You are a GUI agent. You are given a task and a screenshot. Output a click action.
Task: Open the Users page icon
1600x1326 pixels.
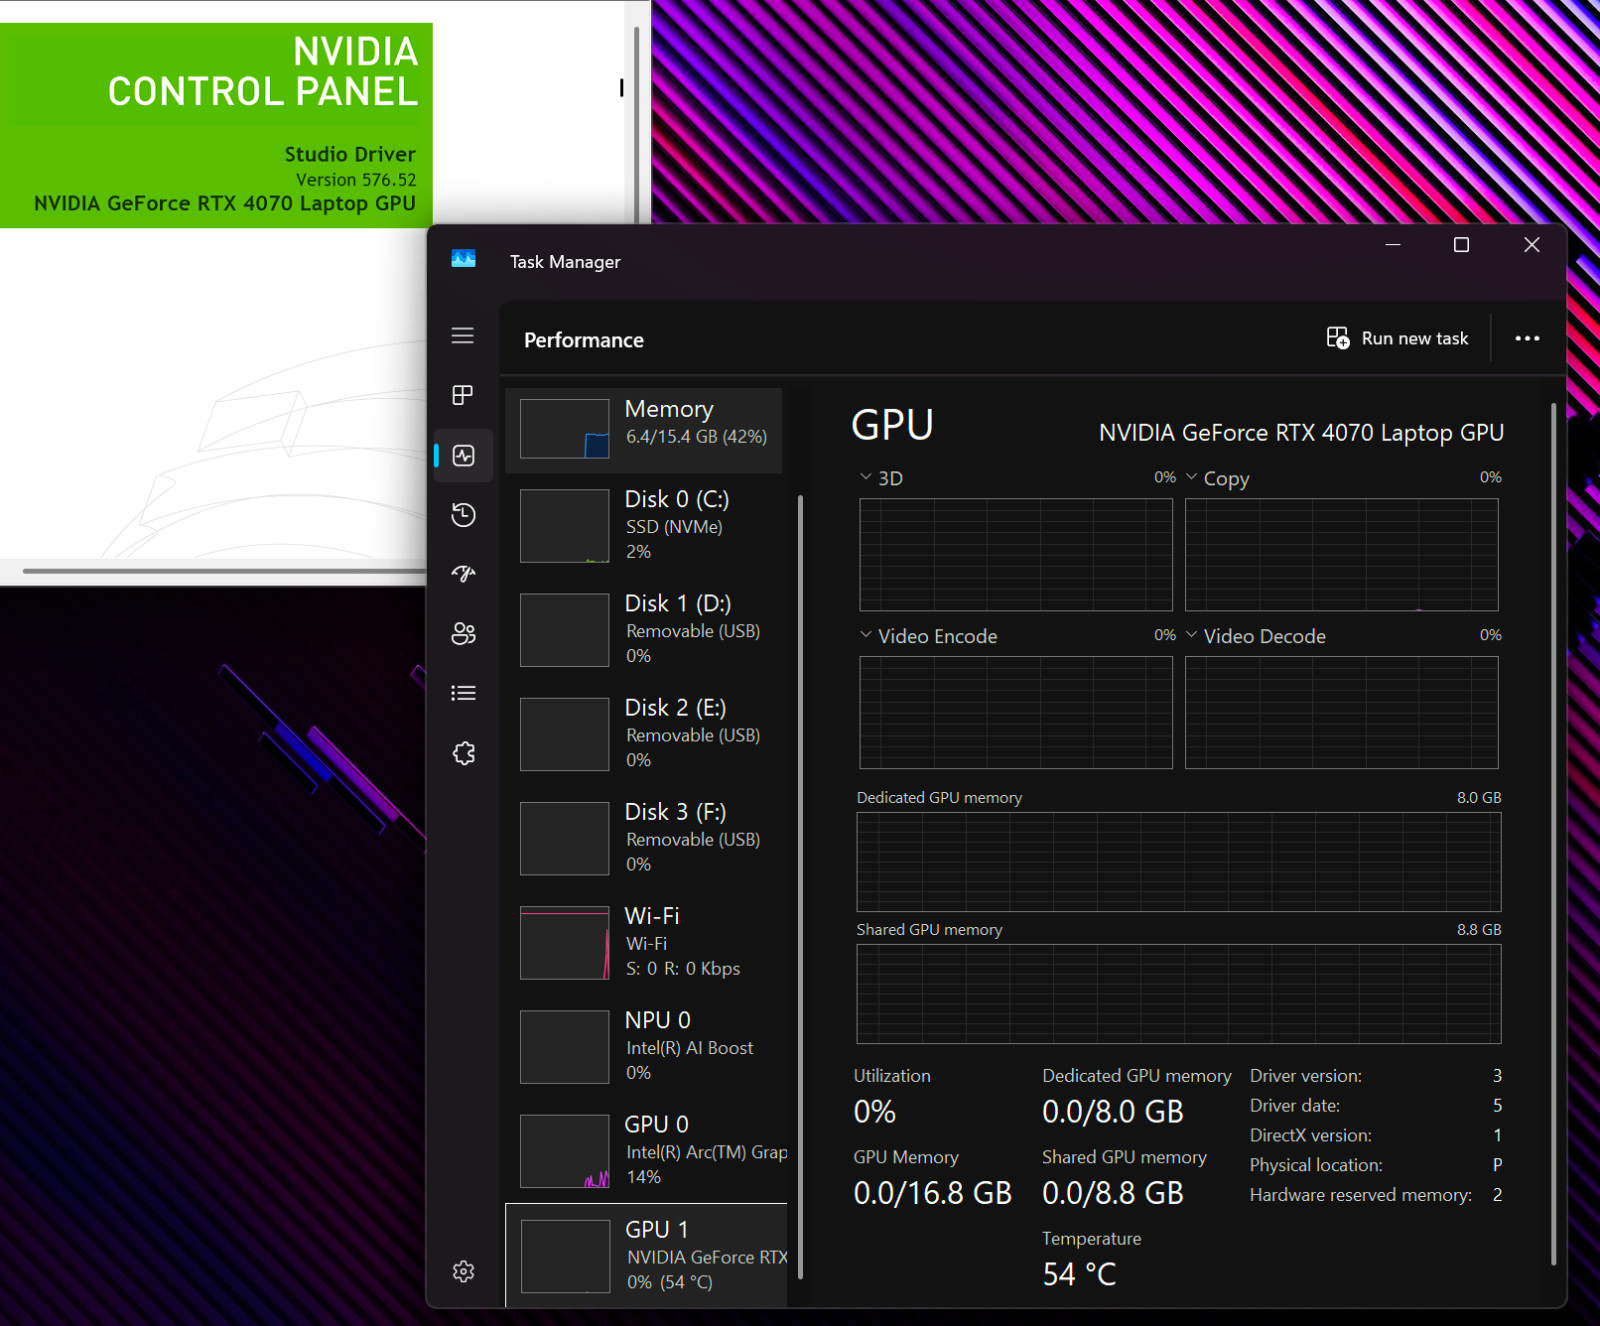tap(463, 634)
